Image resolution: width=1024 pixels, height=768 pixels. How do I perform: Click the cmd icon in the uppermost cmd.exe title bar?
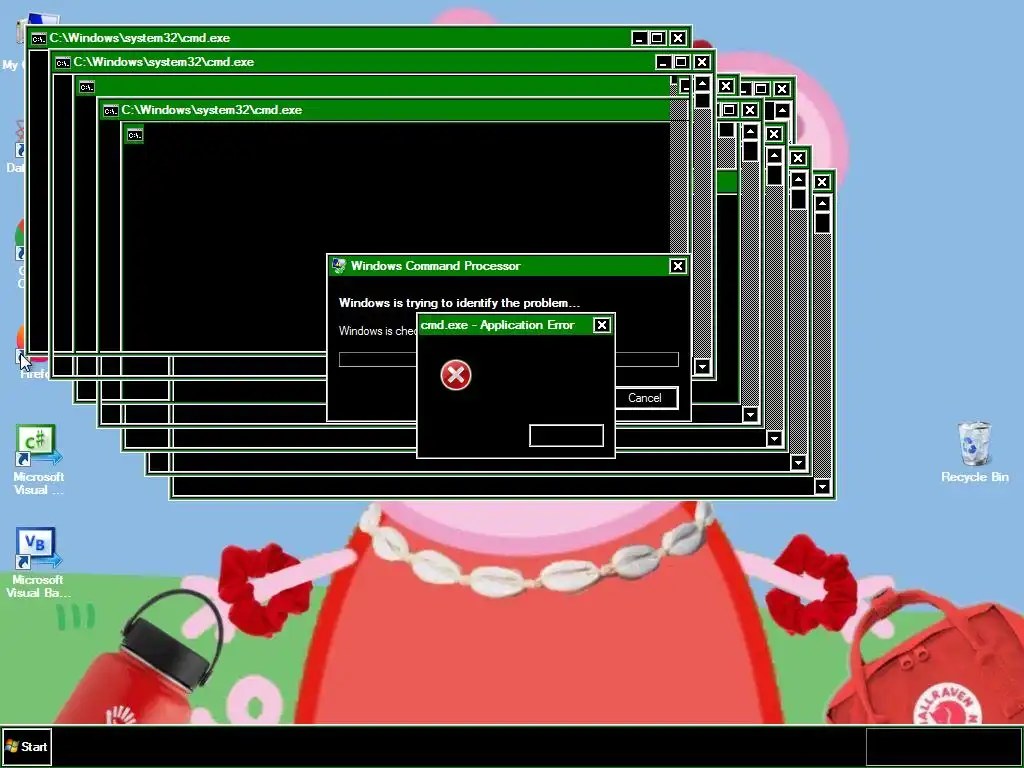point(39,39)
